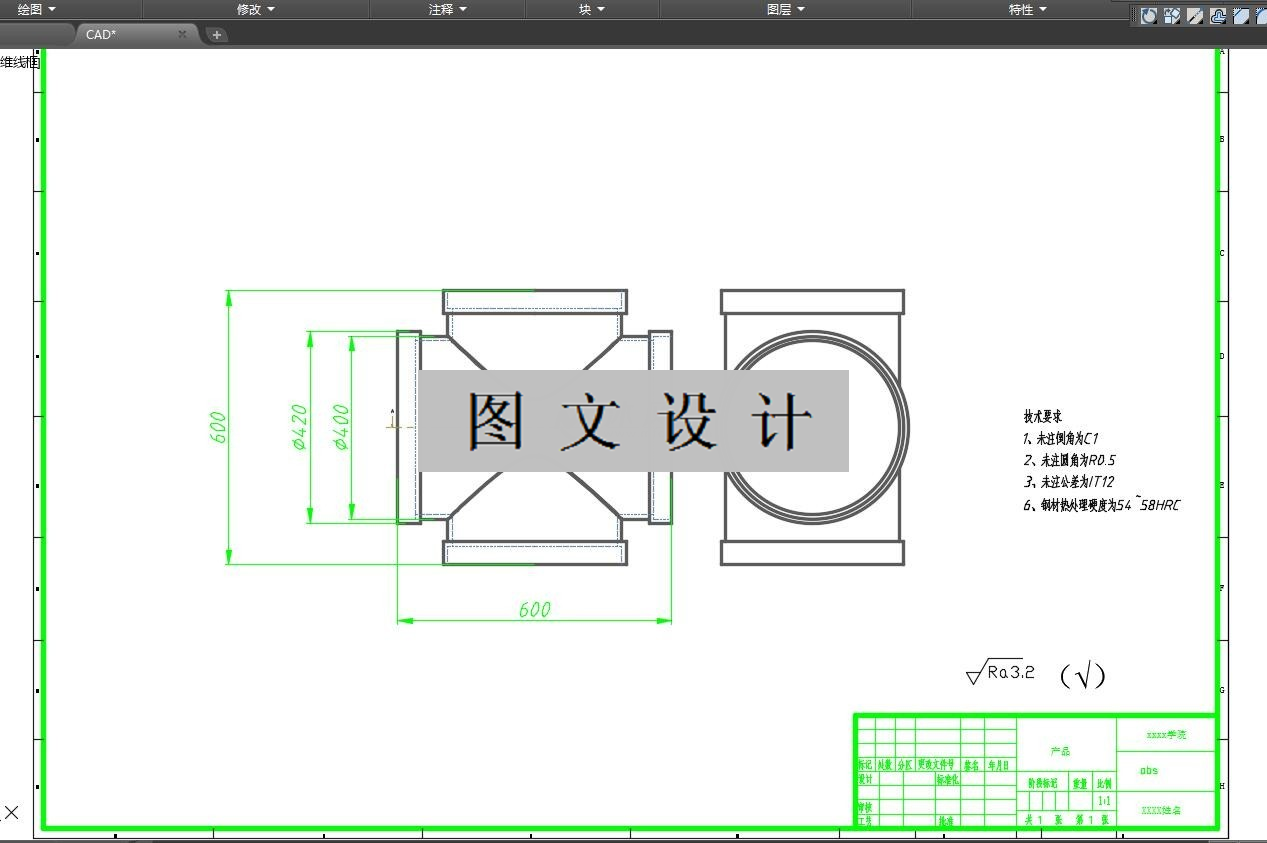Expand the 注释 (Annotation) panel dropdown
Viewport: 1267px width, 843px height.
pos(448,9)
